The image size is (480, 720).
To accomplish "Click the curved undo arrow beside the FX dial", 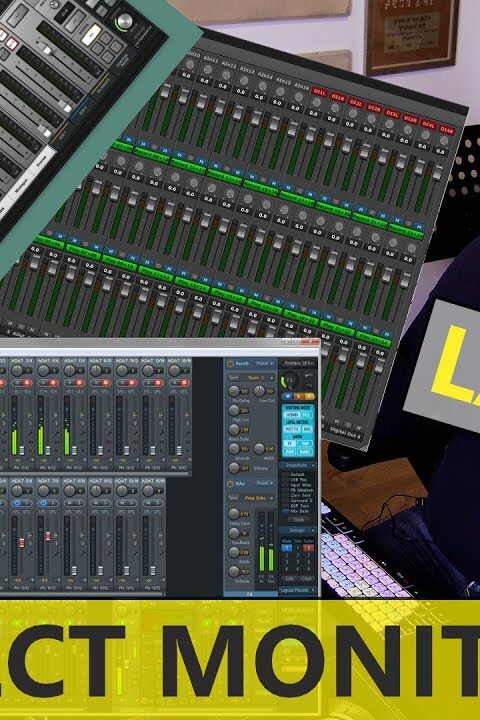I will (309, 377).
